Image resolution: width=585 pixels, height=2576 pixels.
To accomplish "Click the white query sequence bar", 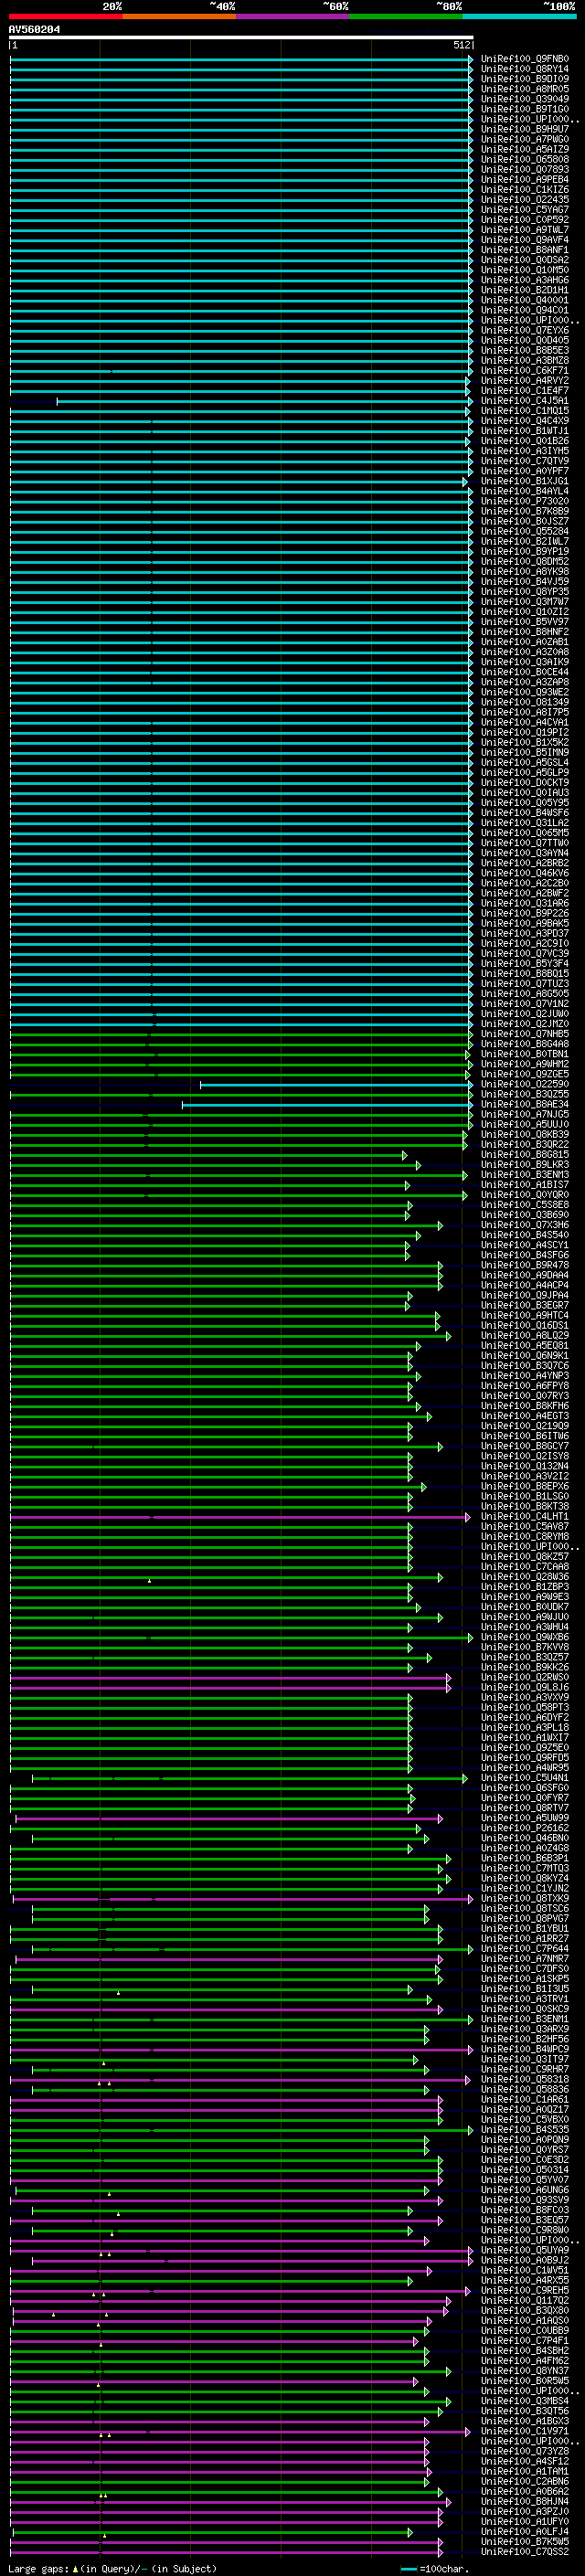I will point(241,38).
